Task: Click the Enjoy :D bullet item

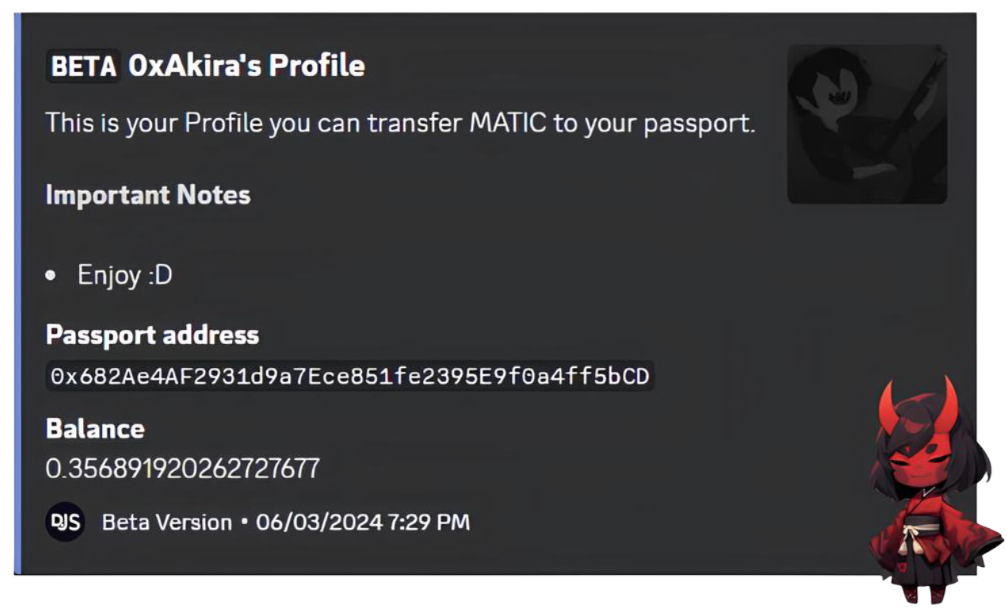Action: tap(125, 276)
